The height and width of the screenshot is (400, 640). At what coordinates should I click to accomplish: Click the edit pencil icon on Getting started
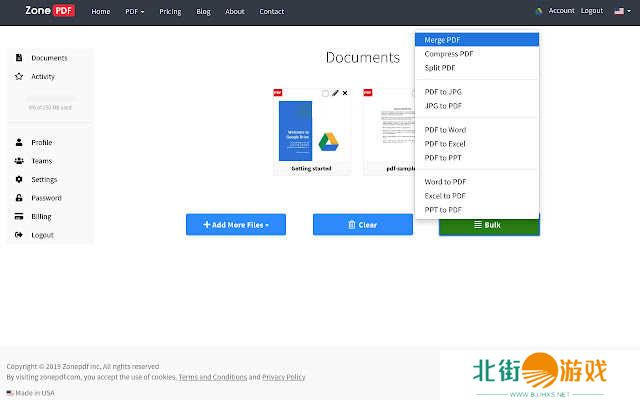point(336,93)
